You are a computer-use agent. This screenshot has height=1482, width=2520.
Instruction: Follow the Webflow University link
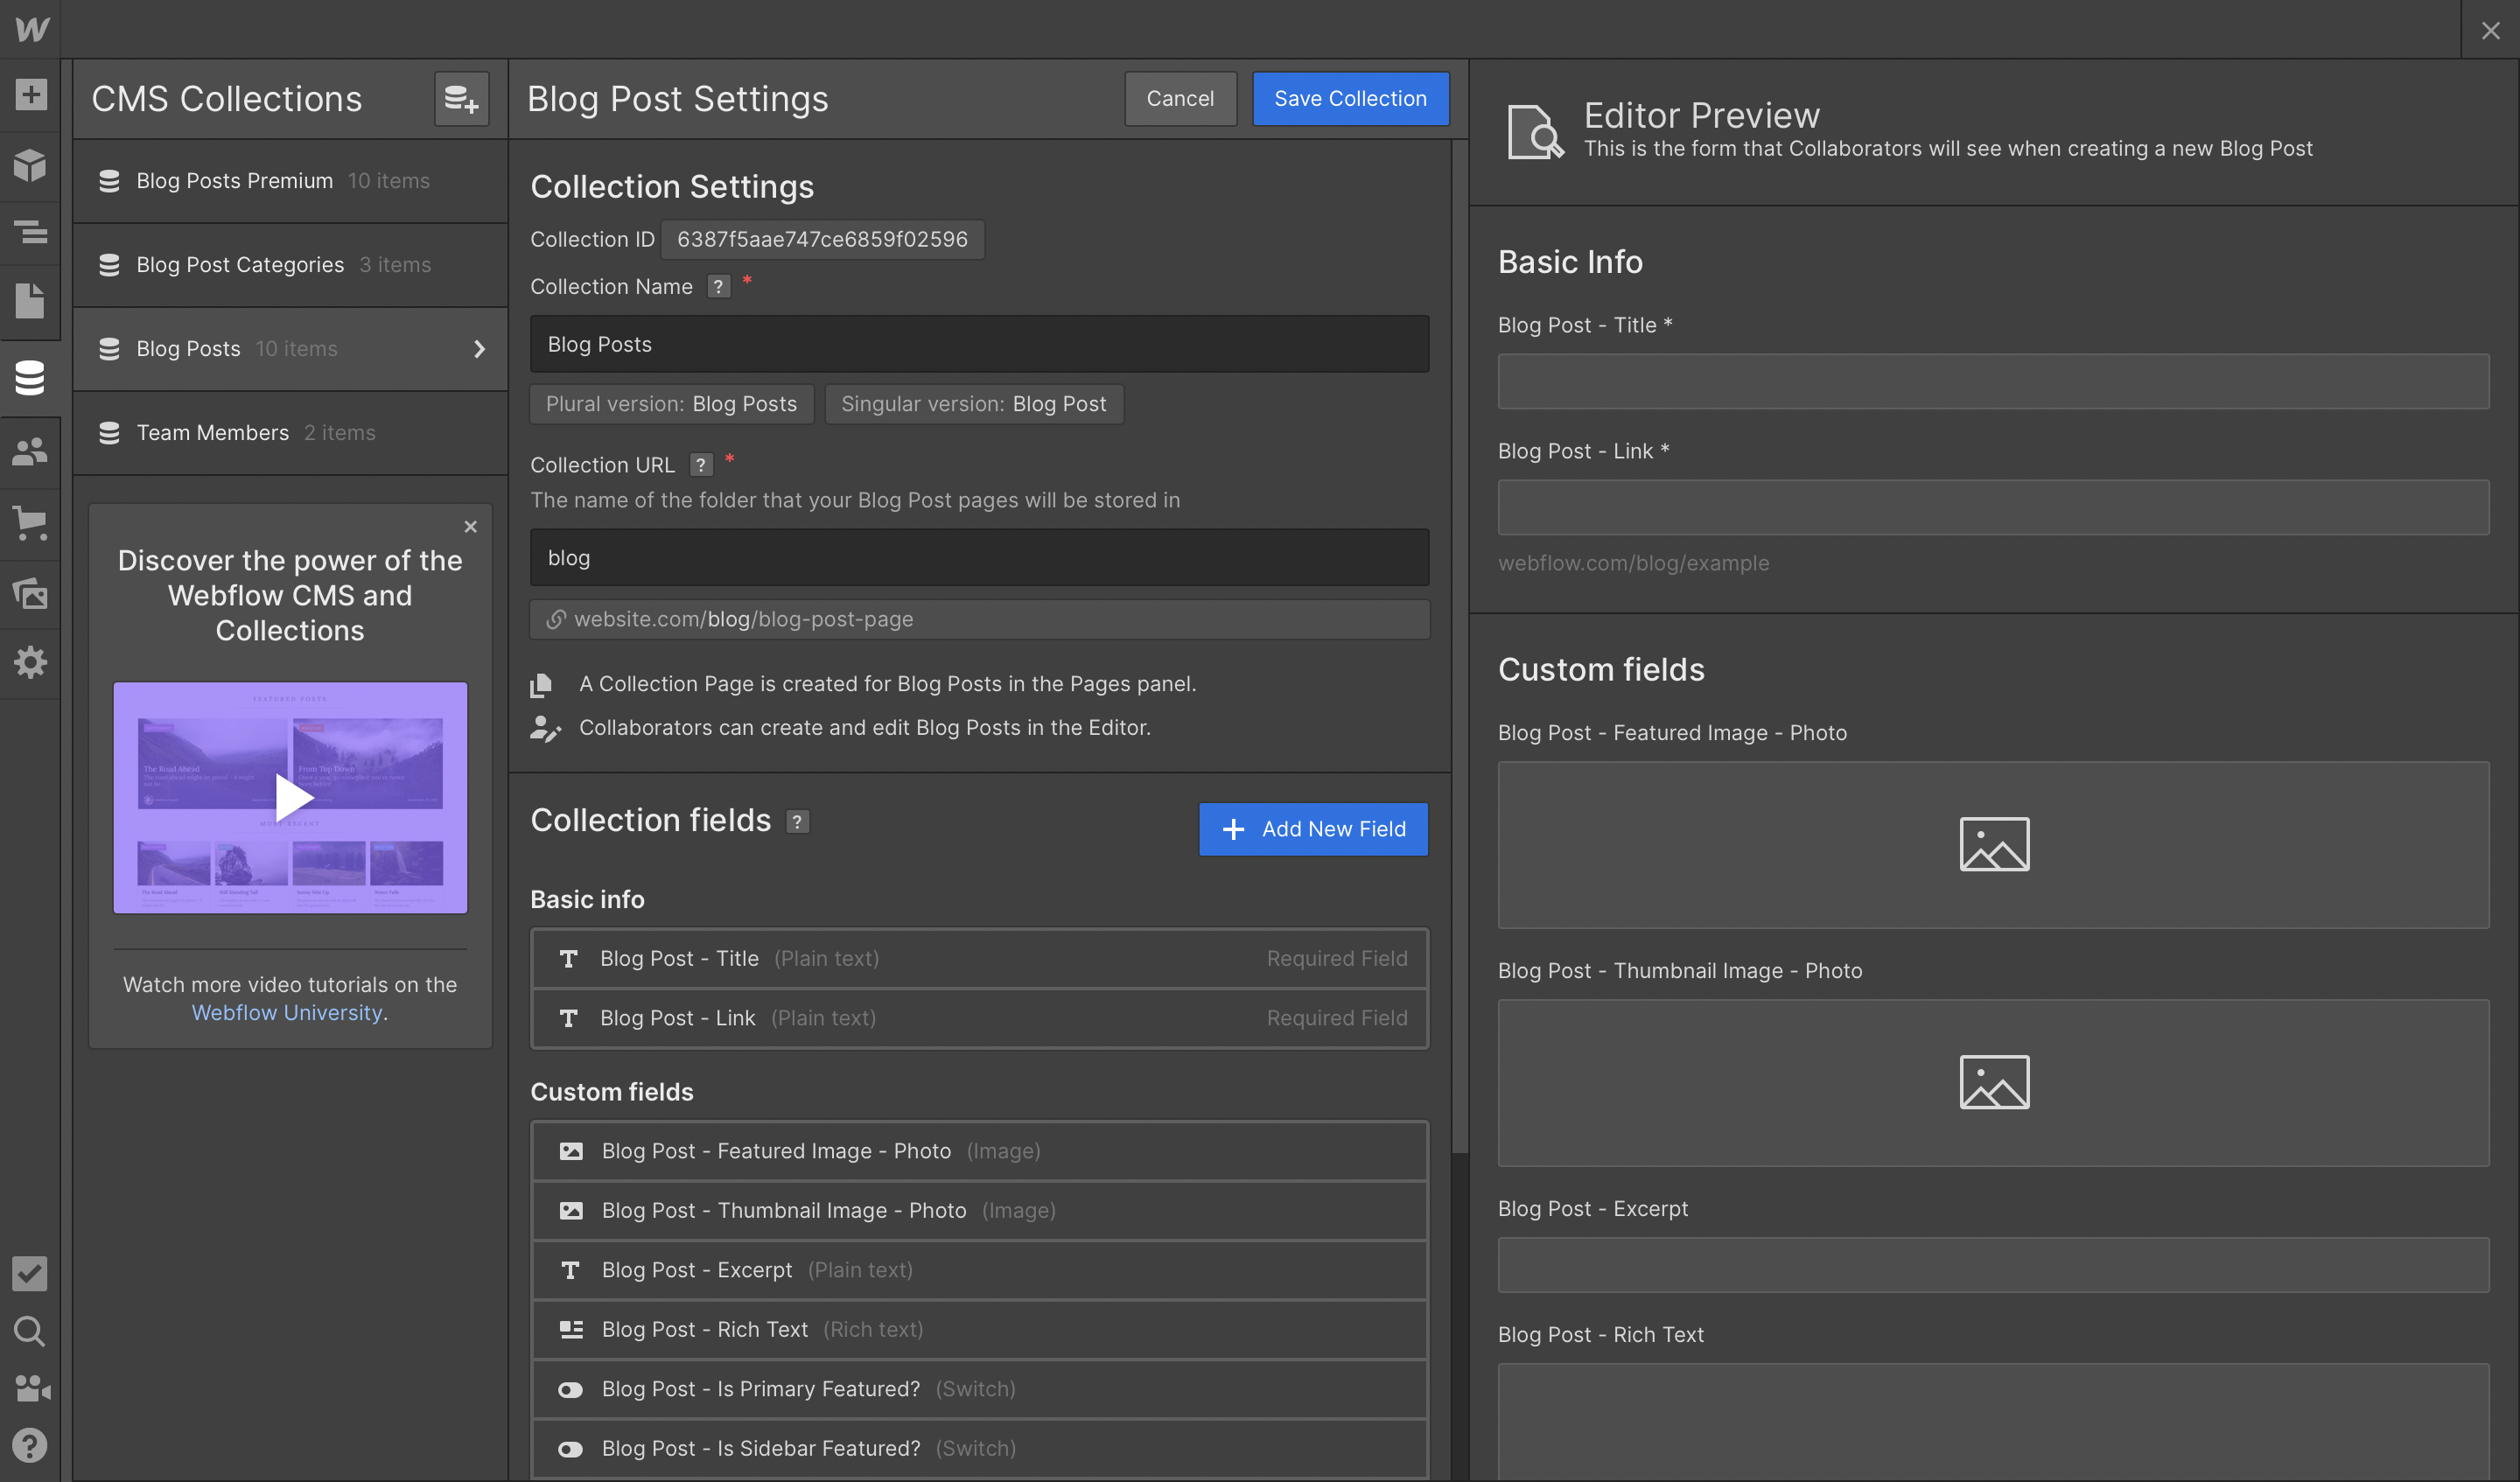pos(287,1012)
